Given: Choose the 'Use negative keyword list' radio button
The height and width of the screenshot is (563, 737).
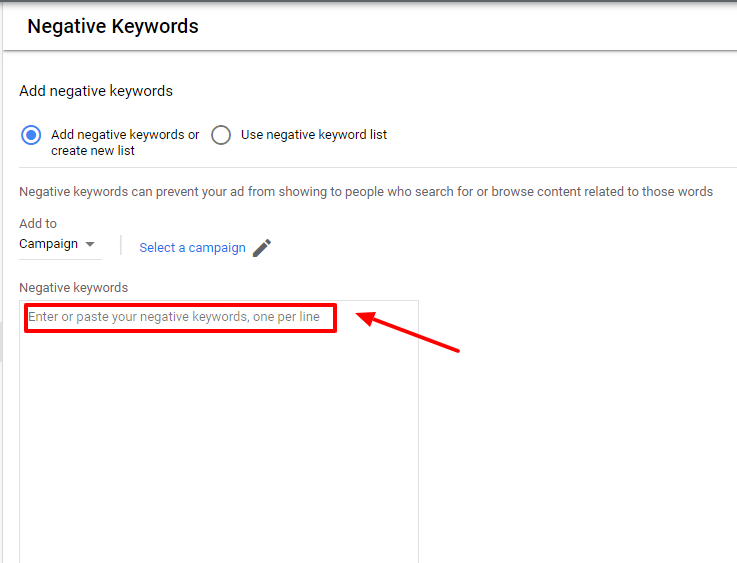Looking at the screenshot, I should [x=221, y=135].
